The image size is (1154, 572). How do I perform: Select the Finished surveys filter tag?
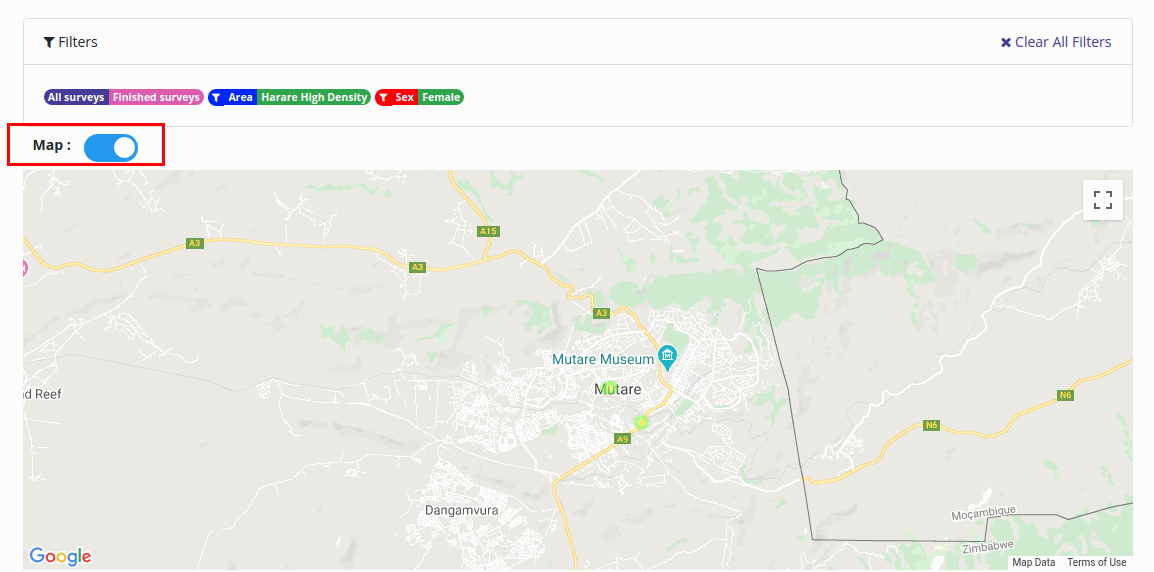pos(156,97)
